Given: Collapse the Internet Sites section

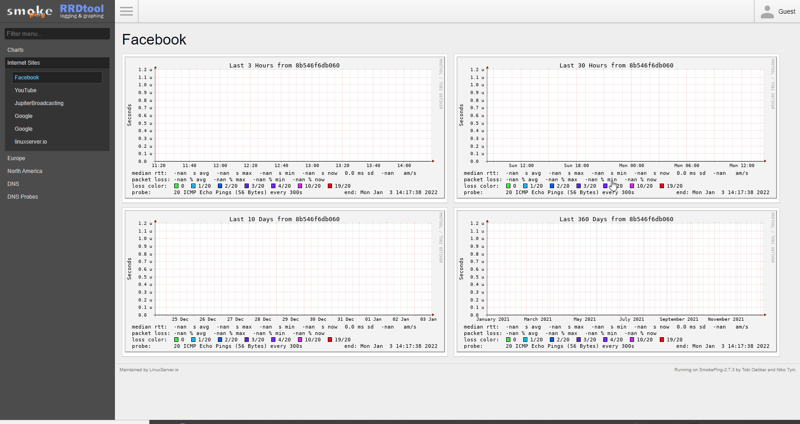Looking at the screenshot, I should point(24,63).
